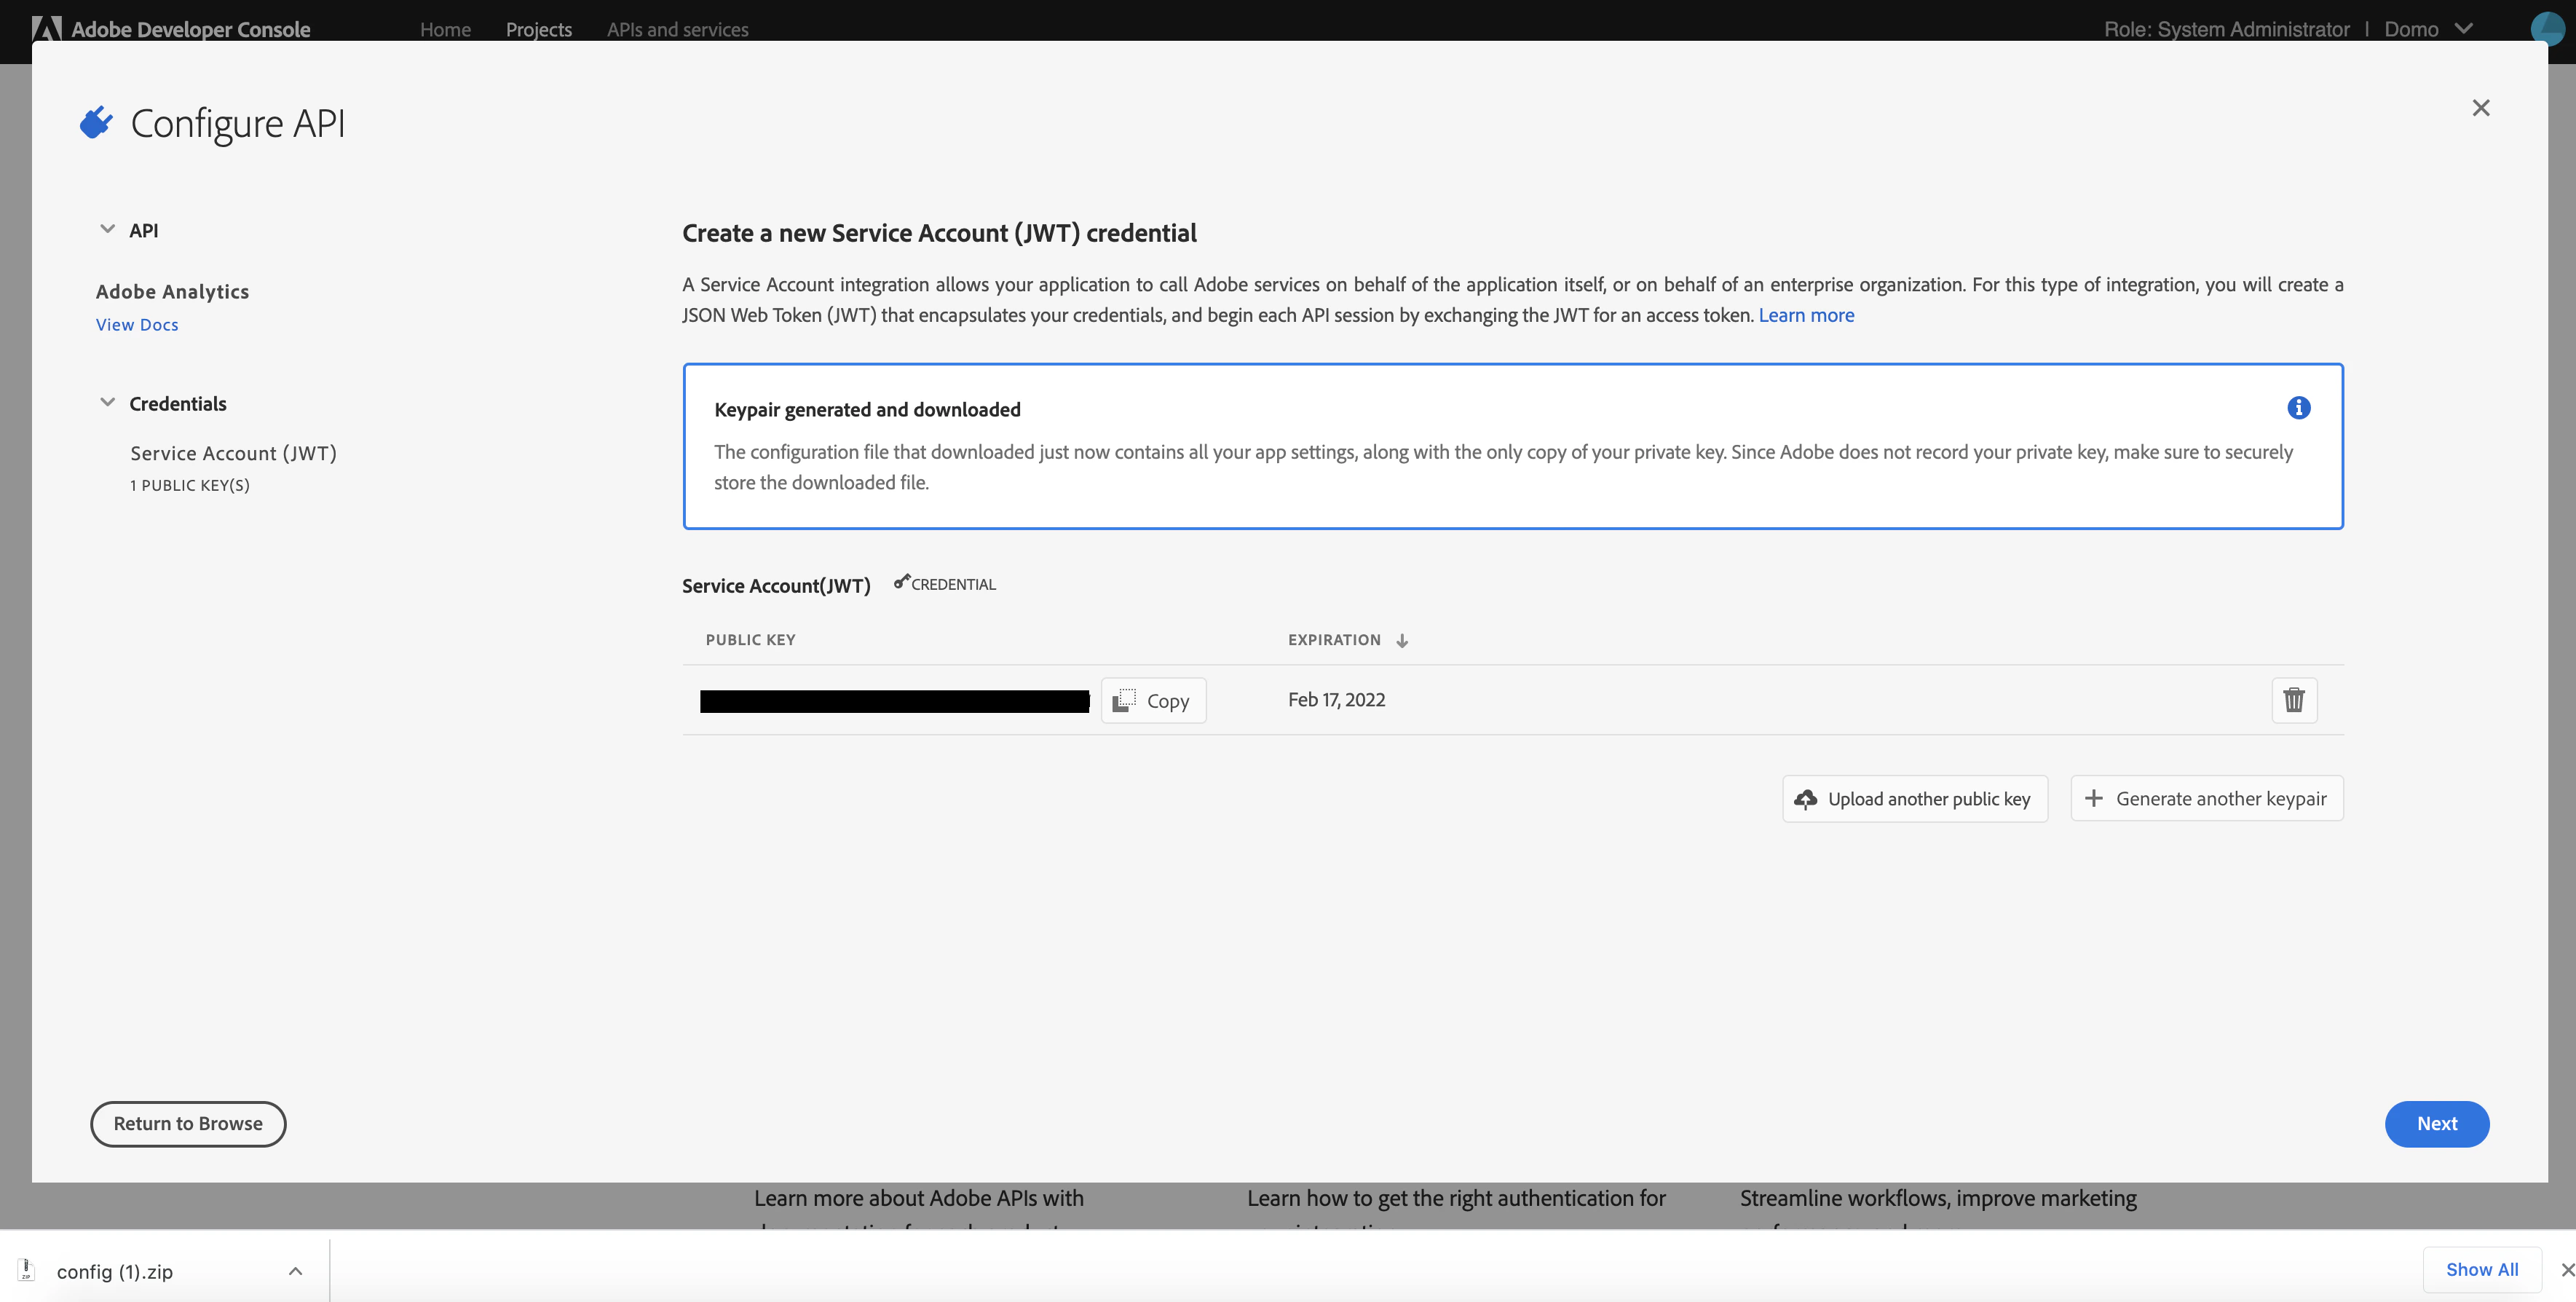Click the Configure API plug icon
Viewport: 2576px width, 1302px height.
[x=96, y=123]
